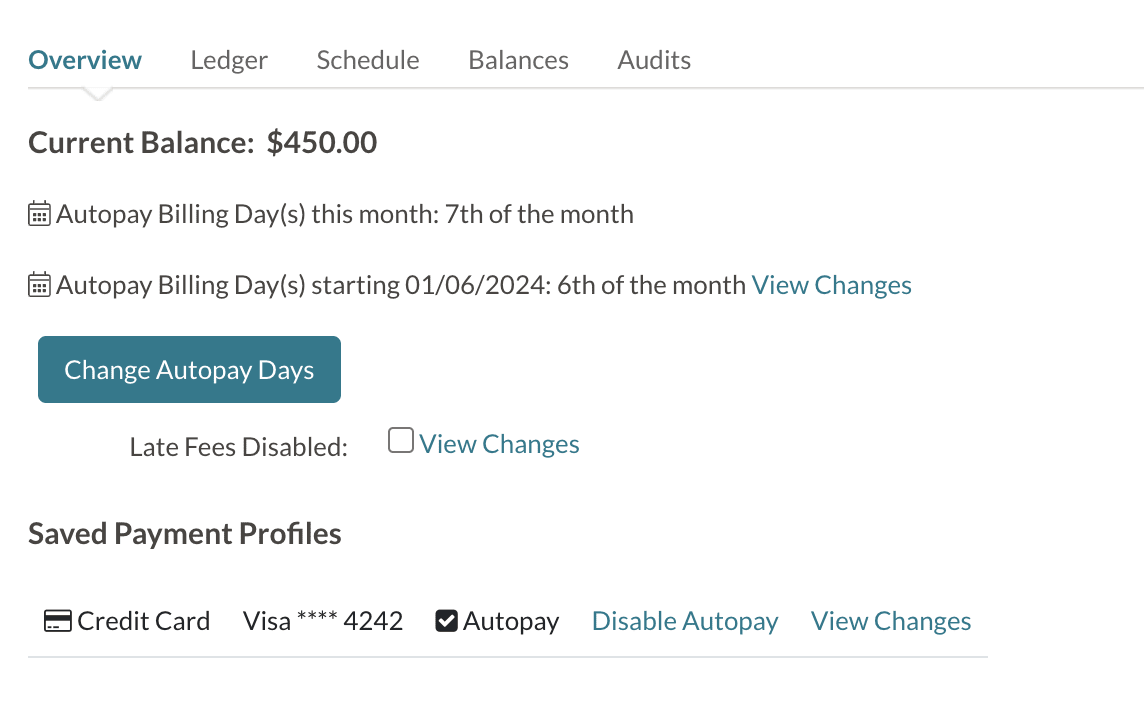
Task: Uncheck the Autopay checkbox for Visa card
Action: pos(446,621)
